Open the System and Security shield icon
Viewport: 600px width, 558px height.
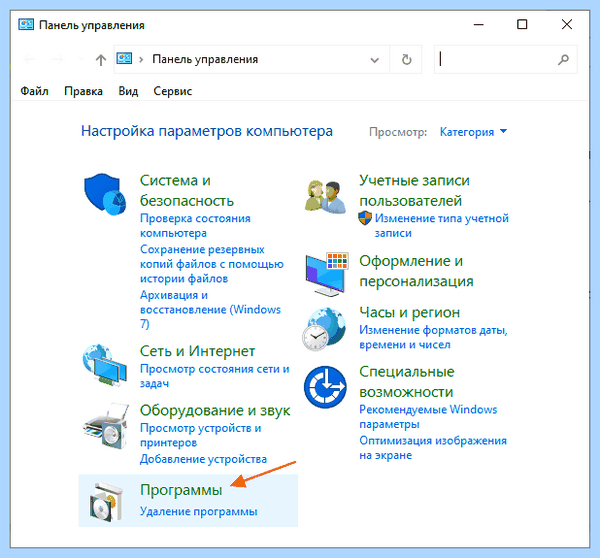pyautogui.click(x=105, y=194)
